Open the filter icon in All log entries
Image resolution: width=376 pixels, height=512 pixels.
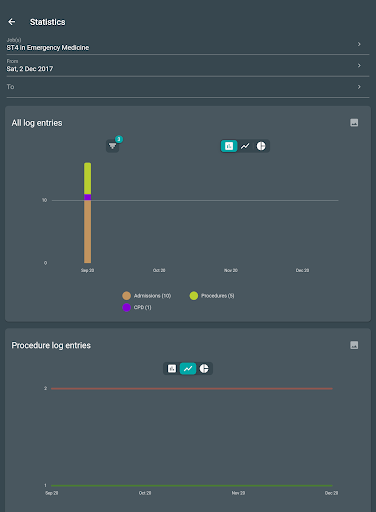113,146
